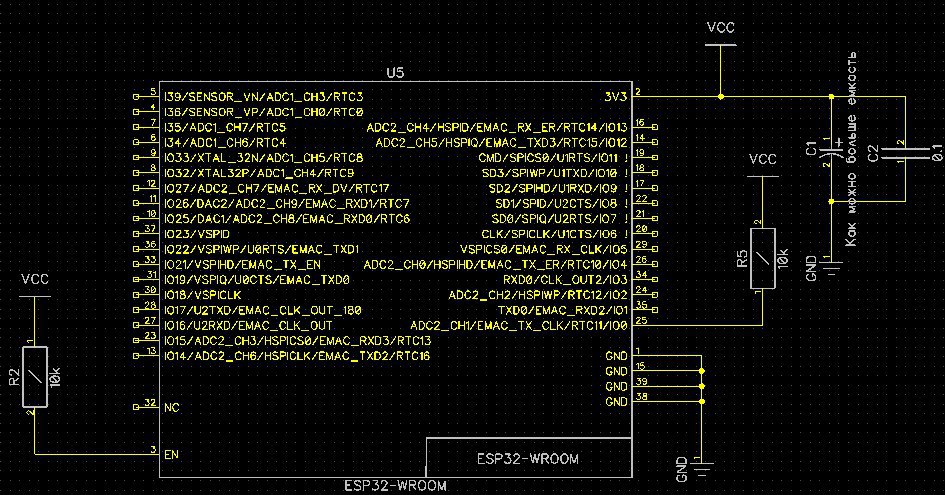The height and width of the screenshot is (495, 945).
Task: Select pin 'IO14/ADC2_CH6/HSPICLK/EMAC_TXD2/RTC16'
Action: pos(297,356)
